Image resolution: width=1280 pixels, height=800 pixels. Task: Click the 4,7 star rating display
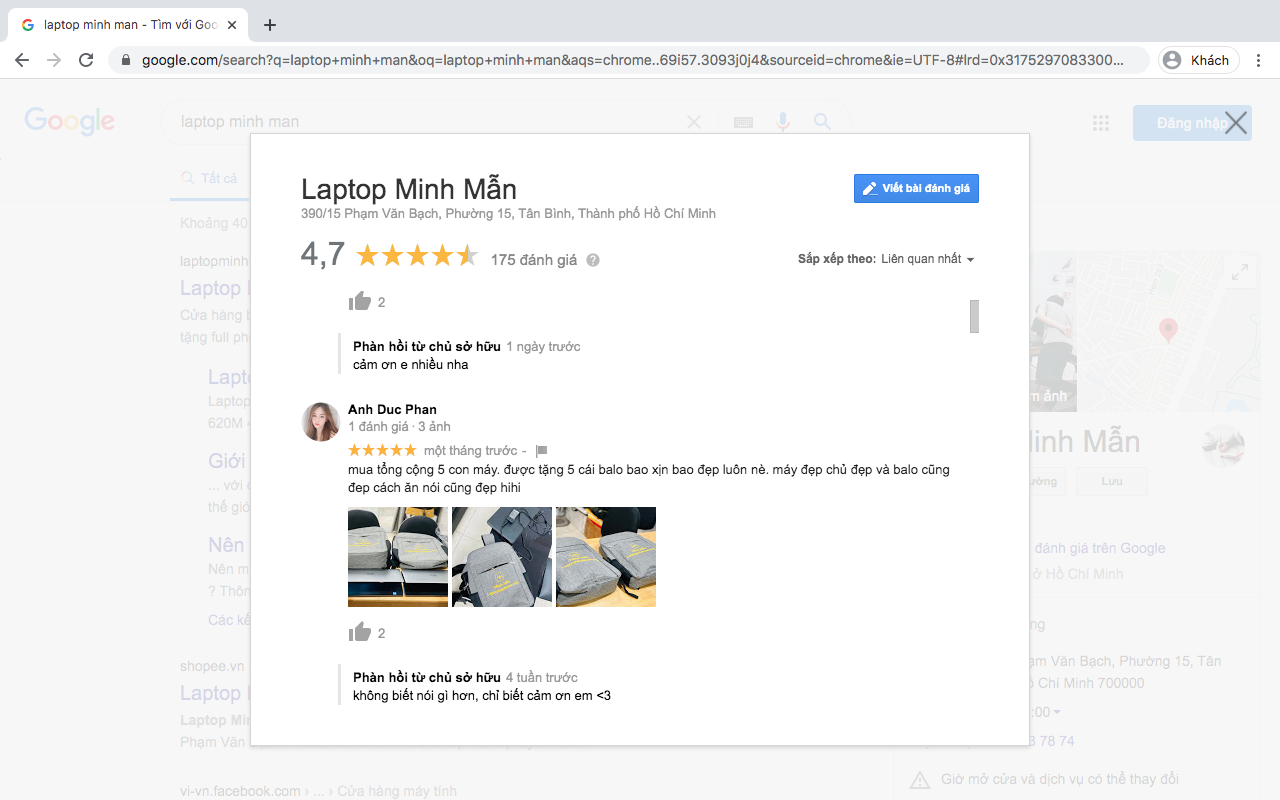click(x=390, y=255)
